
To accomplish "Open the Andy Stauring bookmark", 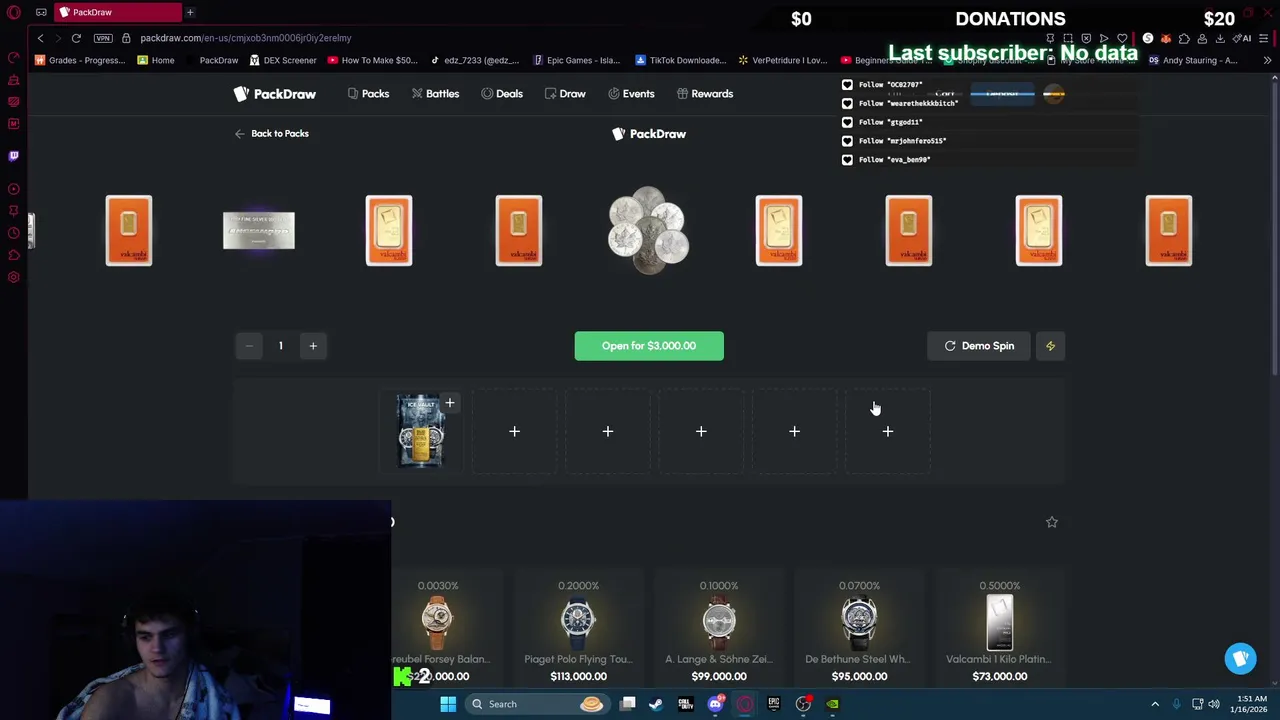I will pos(1193,60).
